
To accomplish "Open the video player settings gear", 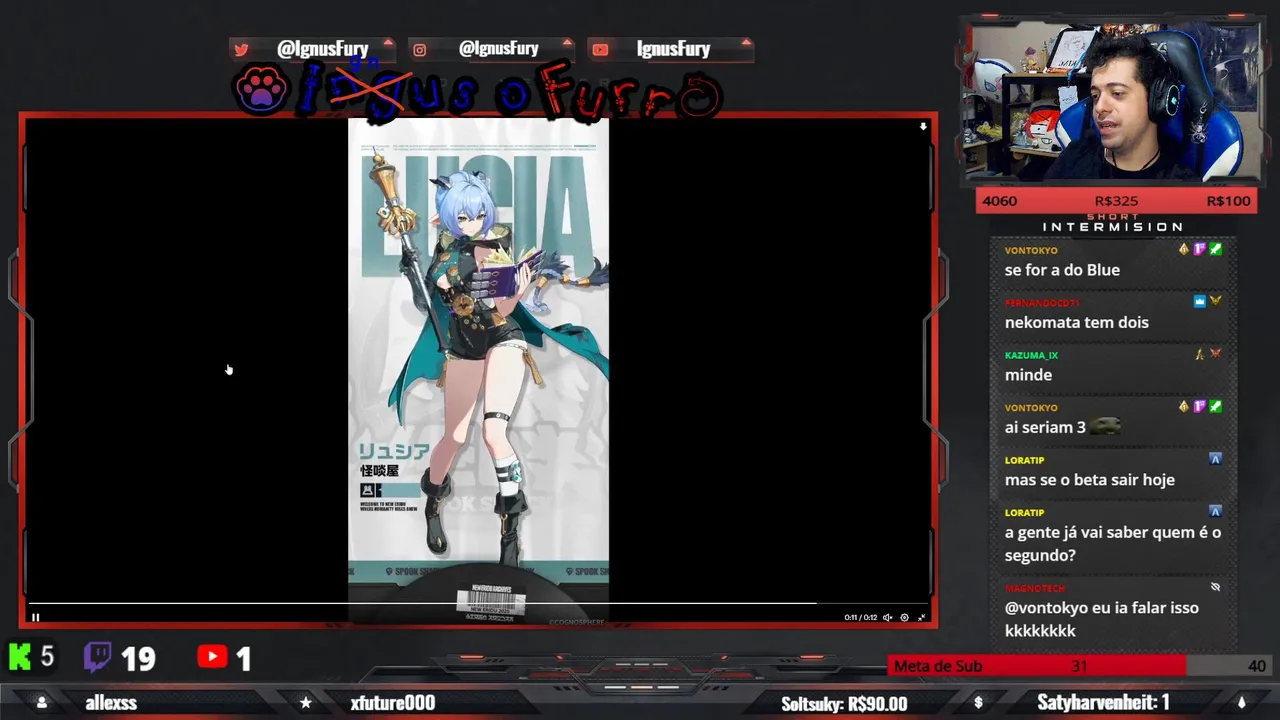I will click(904, 617).
